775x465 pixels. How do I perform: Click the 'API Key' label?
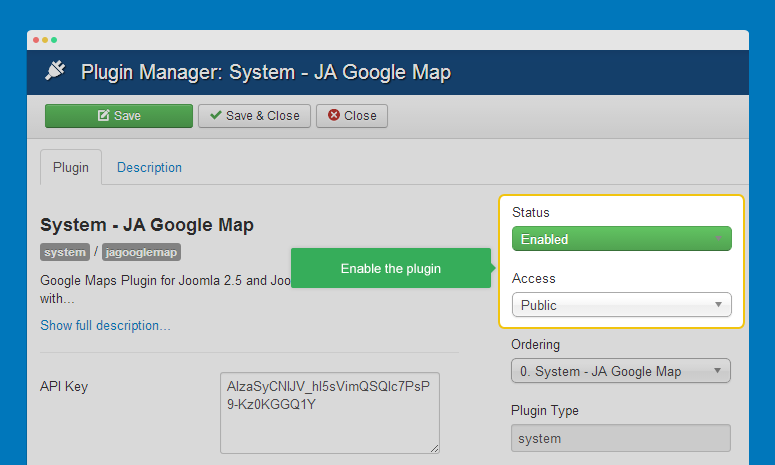[x=64, y=386]
